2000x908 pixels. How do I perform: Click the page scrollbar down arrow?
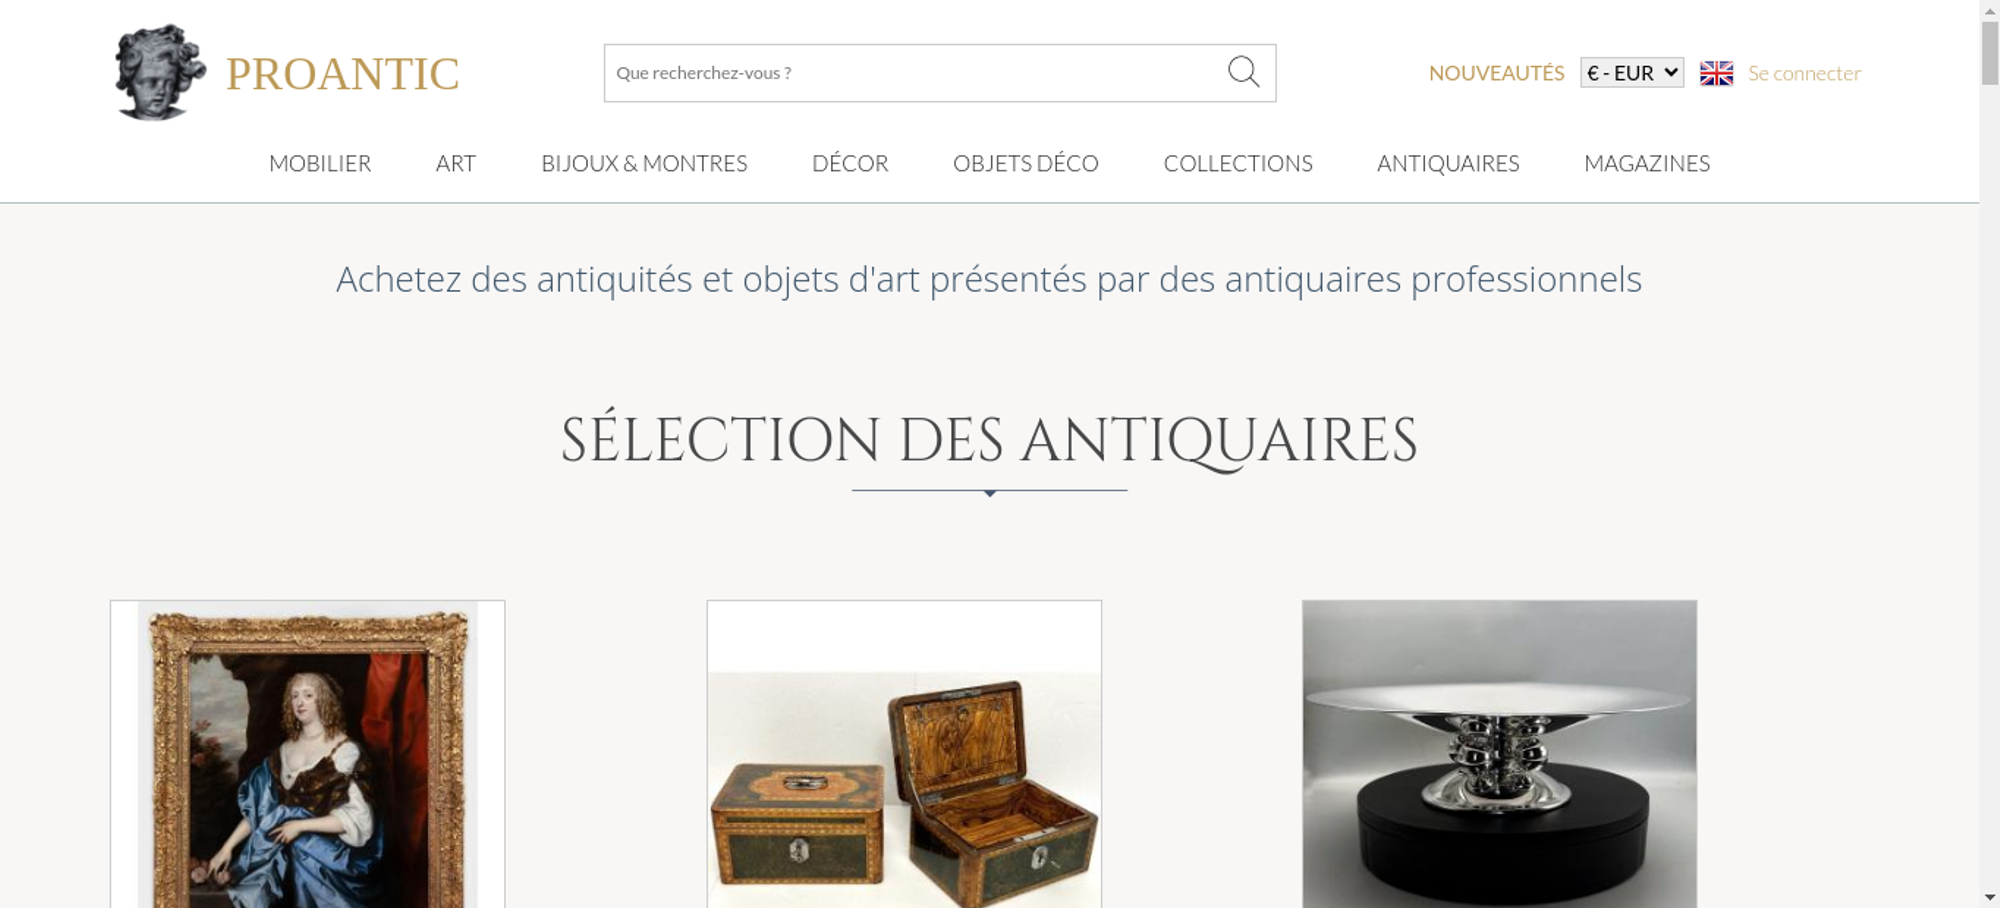1990,897
